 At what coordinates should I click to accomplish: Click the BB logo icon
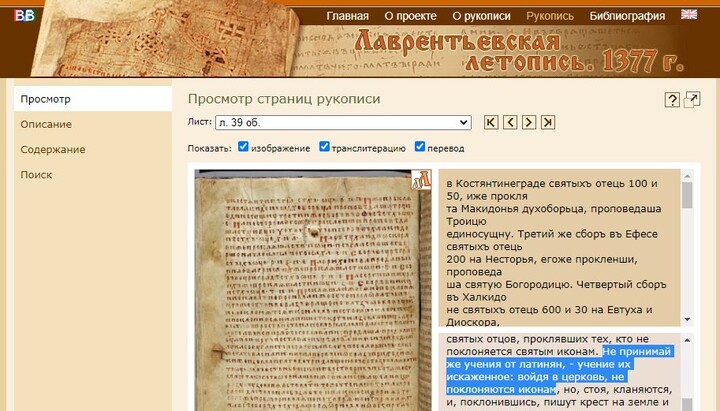point(24,16)
